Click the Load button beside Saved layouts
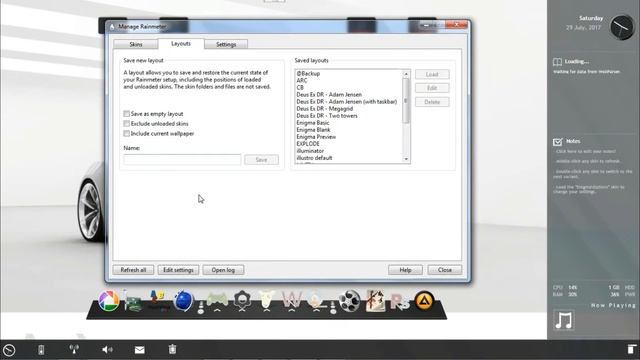The image size is (640, 360). click(x=432, y=74)
